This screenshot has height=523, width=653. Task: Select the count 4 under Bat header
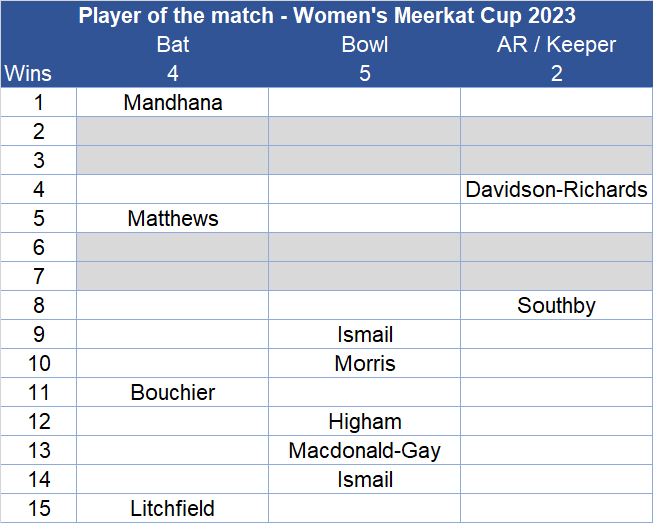tap(173, 73)
